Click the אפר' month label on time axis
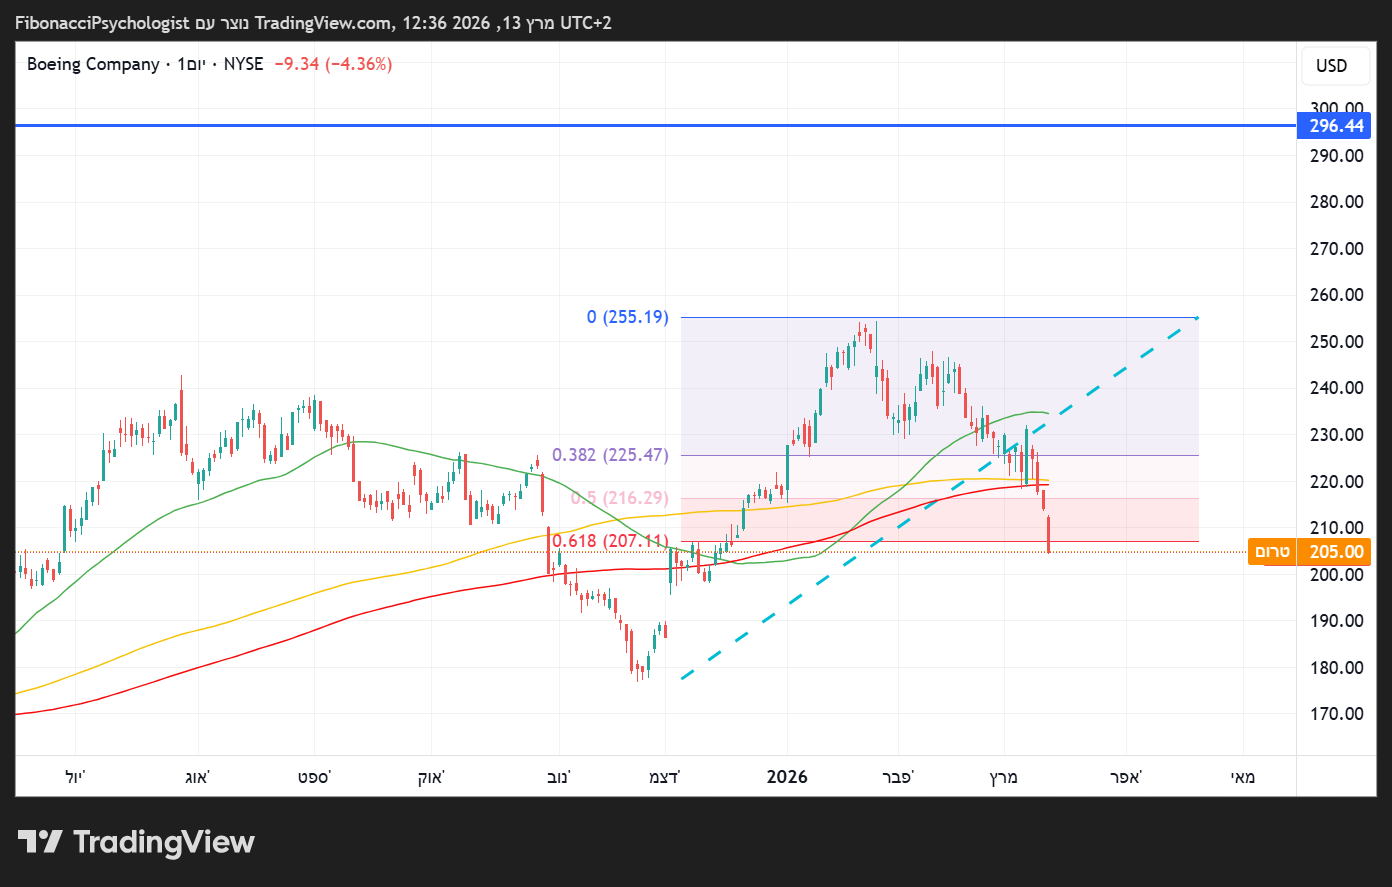The image size is (1392, 887). [1125, 777]
